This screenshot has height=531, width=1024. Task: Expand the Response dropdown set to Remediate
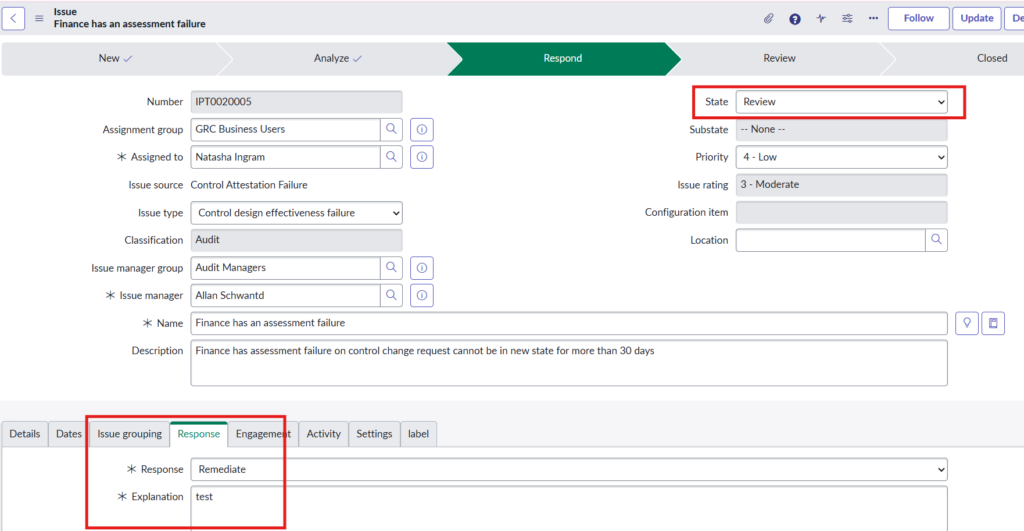(569, 469)
